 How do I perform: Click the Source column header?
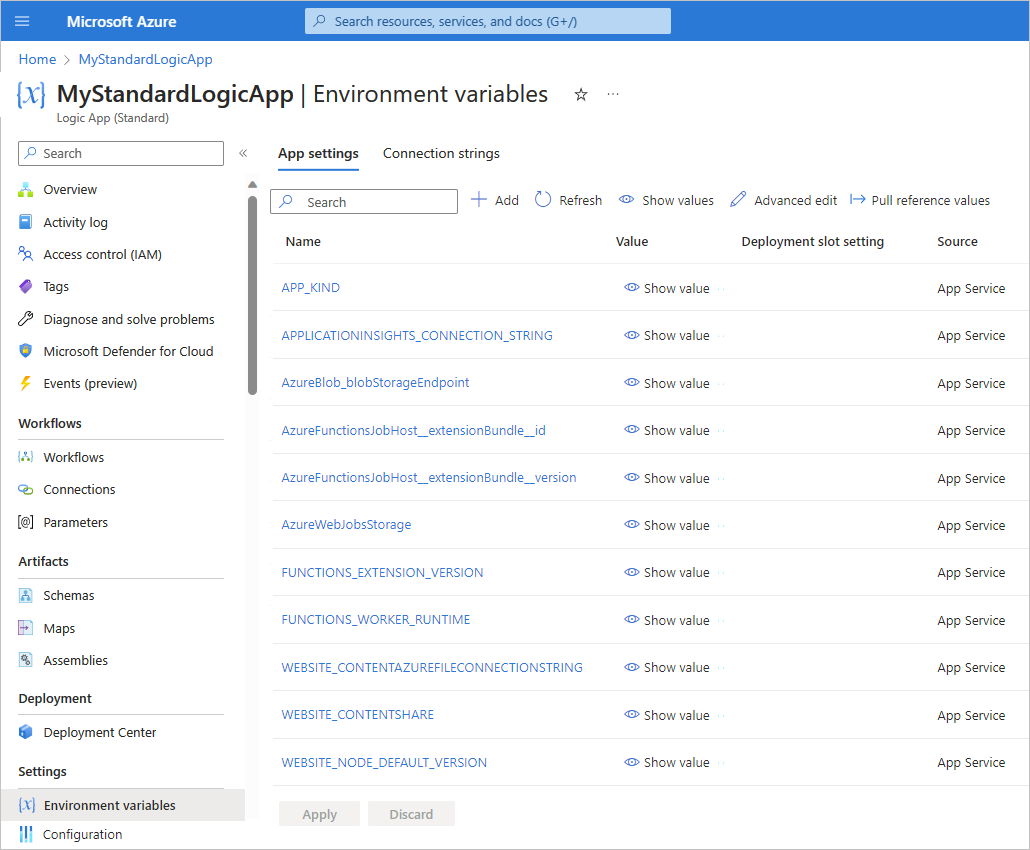point(957,242)
